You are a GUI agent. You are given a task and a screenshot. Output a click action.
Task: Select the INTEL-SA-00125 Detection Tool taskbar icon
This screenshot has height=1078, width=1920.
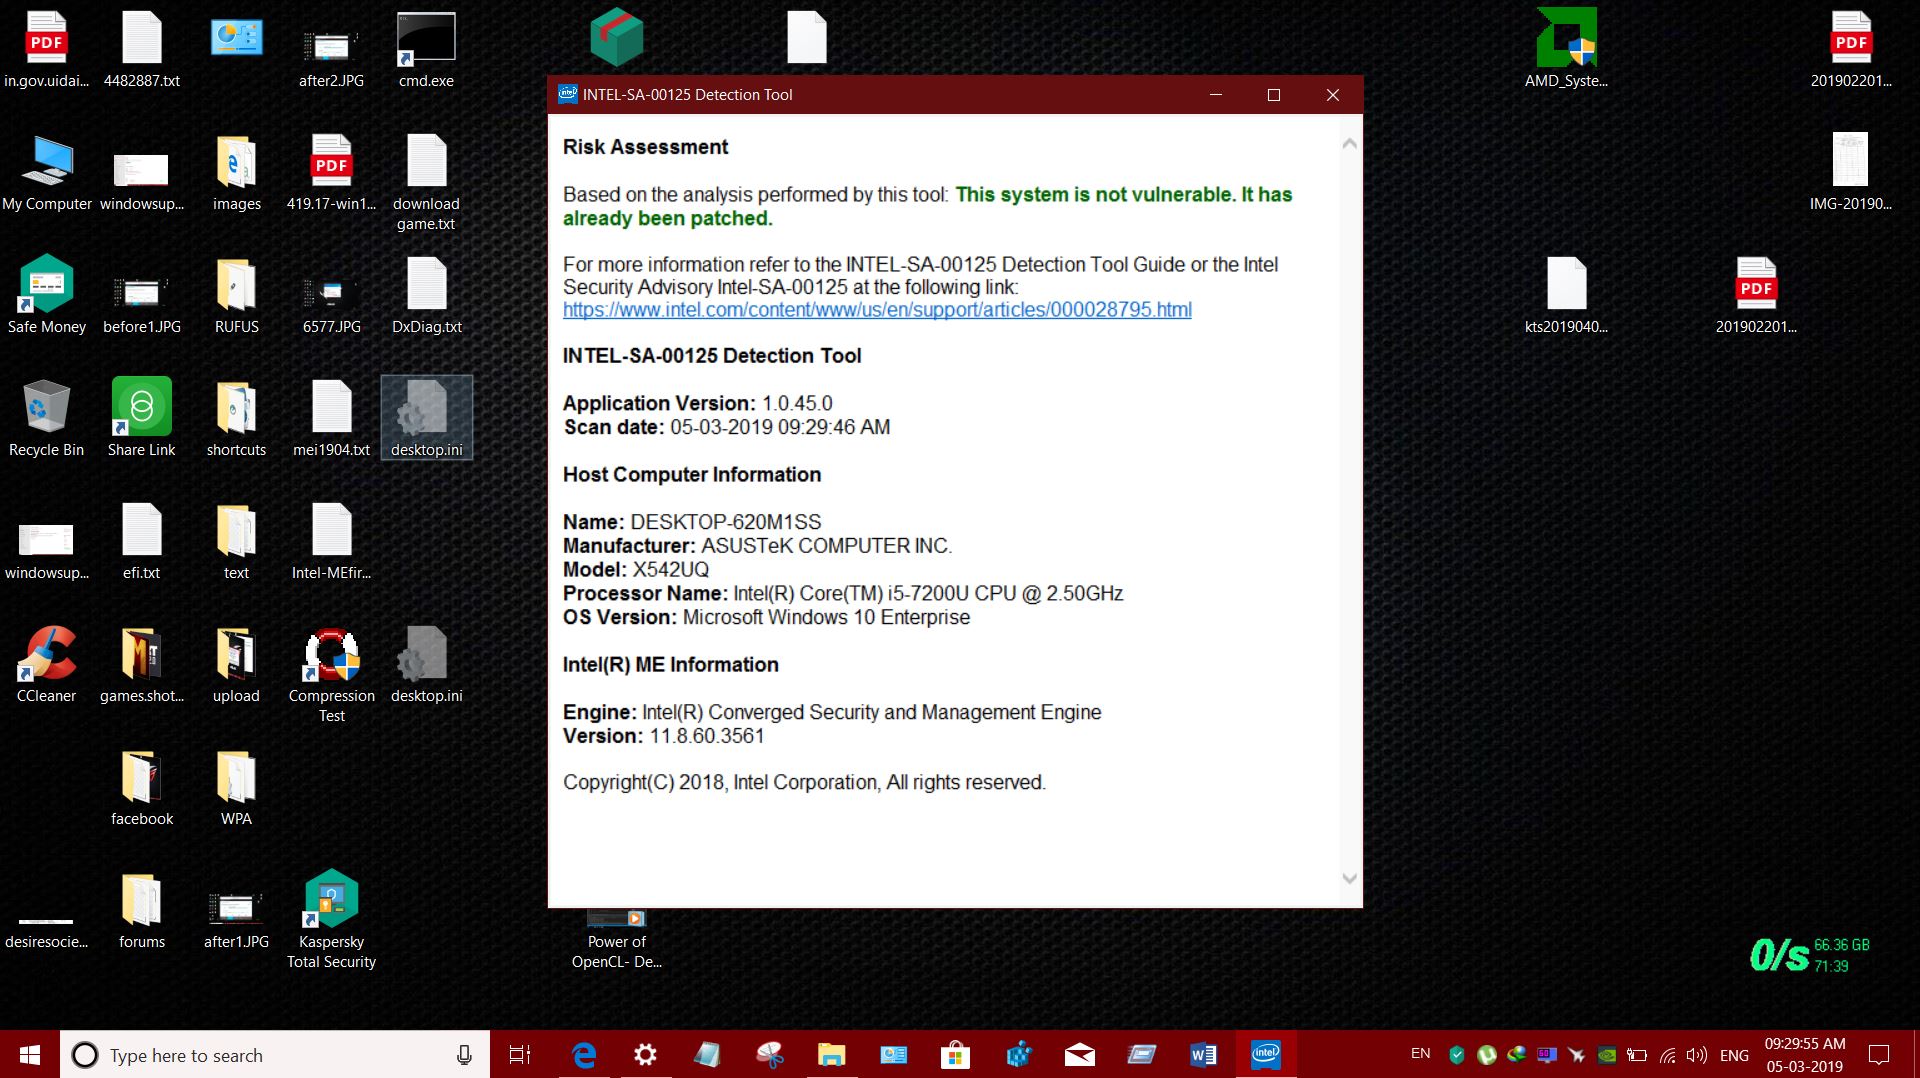point(1266,1054)
